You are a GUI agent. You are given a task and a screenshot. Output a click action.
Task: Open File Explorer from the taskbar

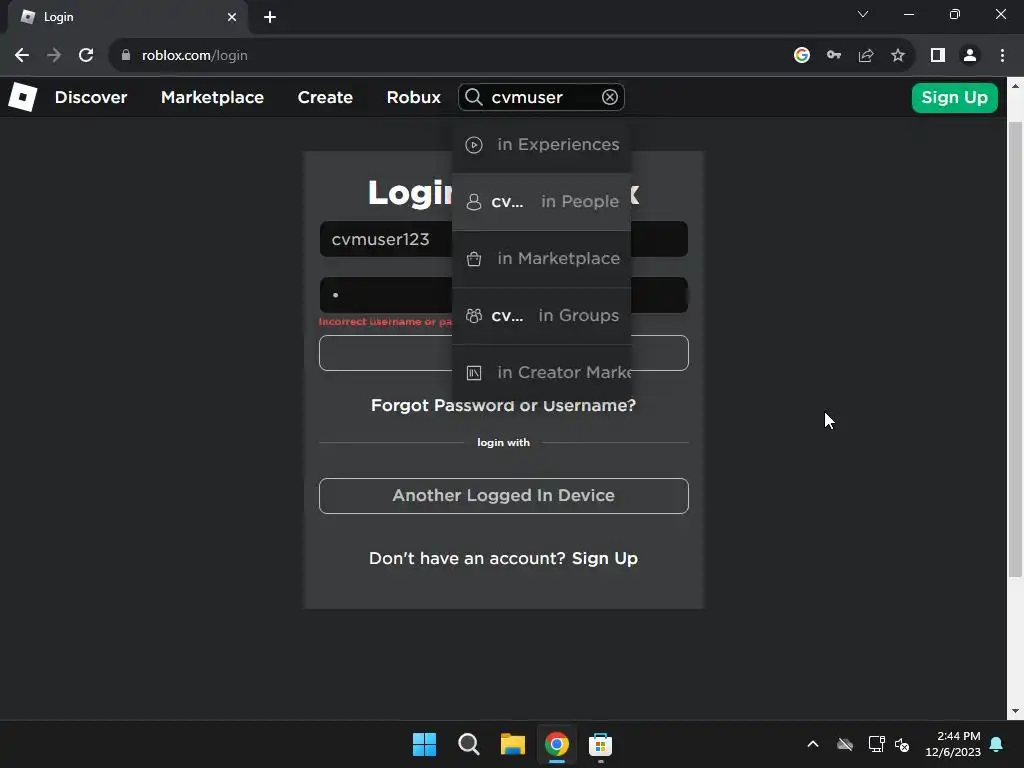[x=513, y=744]
